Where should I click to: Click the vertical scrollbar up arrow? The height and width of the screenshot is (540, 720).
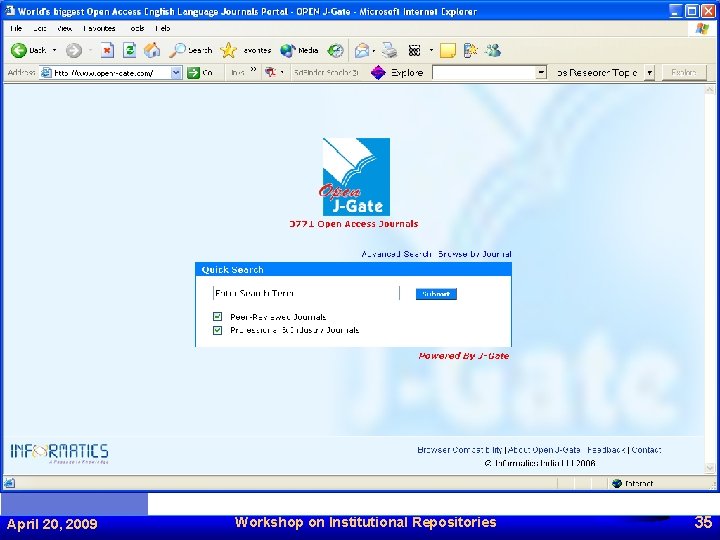click(x=710, y=90)
